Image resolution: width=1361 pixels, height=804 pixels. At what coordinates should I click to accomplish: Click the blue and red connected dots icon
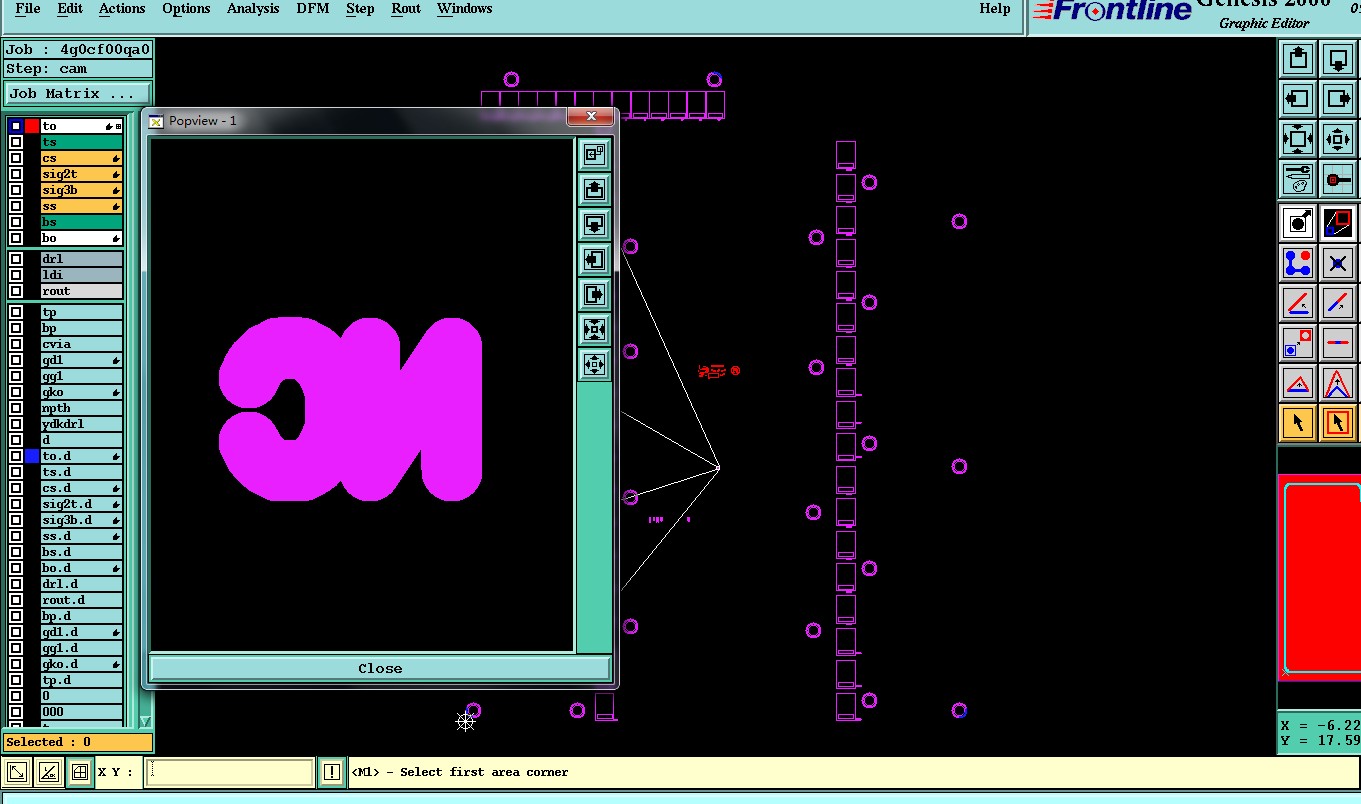(x=1298, y=263)
